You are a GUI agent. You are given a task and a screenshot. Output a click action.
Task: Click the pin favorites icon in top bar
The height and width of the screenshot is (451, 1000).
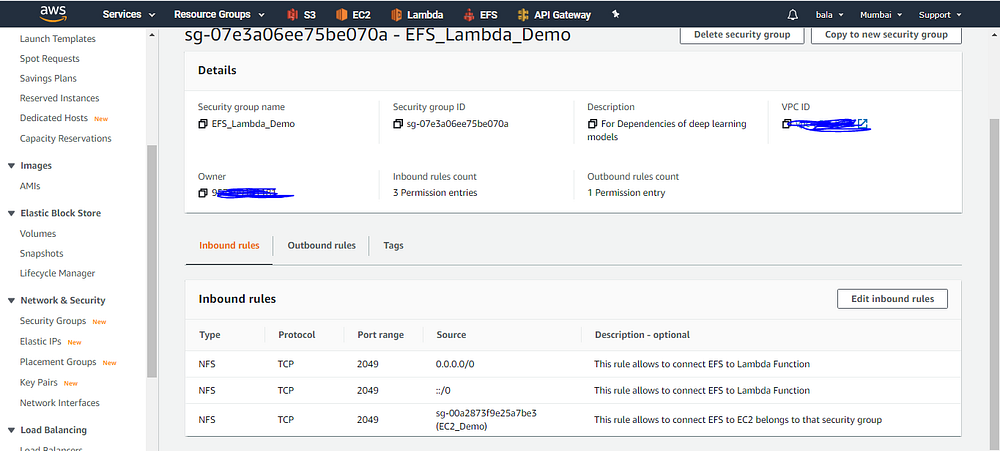pyautogui.click(x=615, y=14)
